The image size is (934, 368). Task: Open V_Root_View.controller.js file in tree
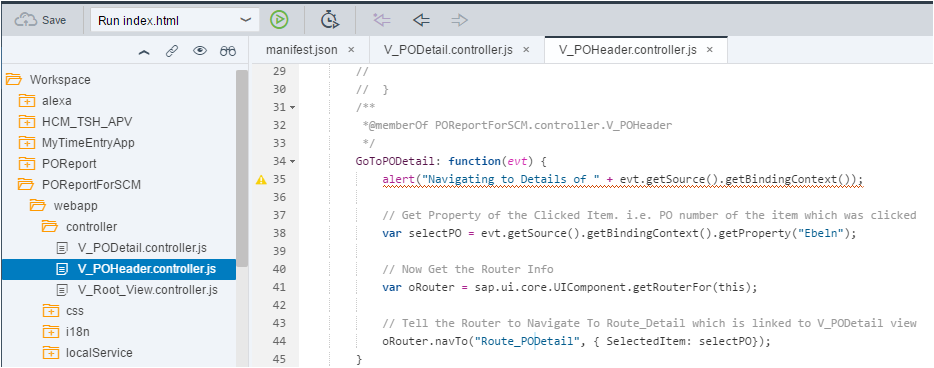pyautogui.click(x=147, y=290)
